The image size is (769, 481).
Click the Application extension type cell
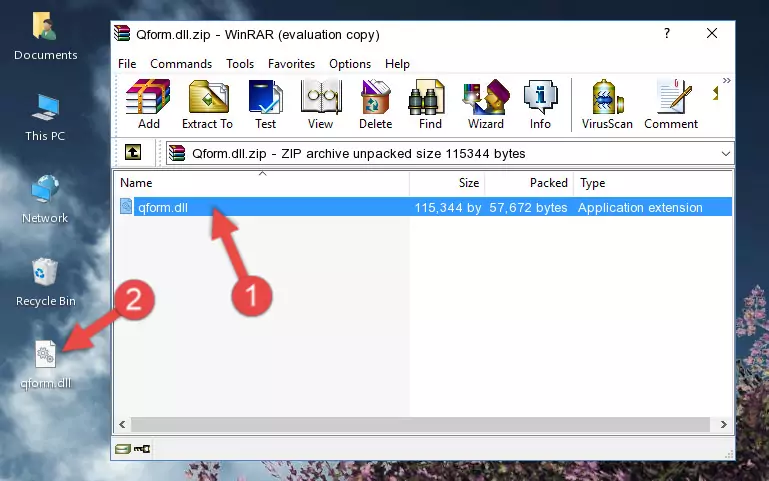(x=640, y=207)
